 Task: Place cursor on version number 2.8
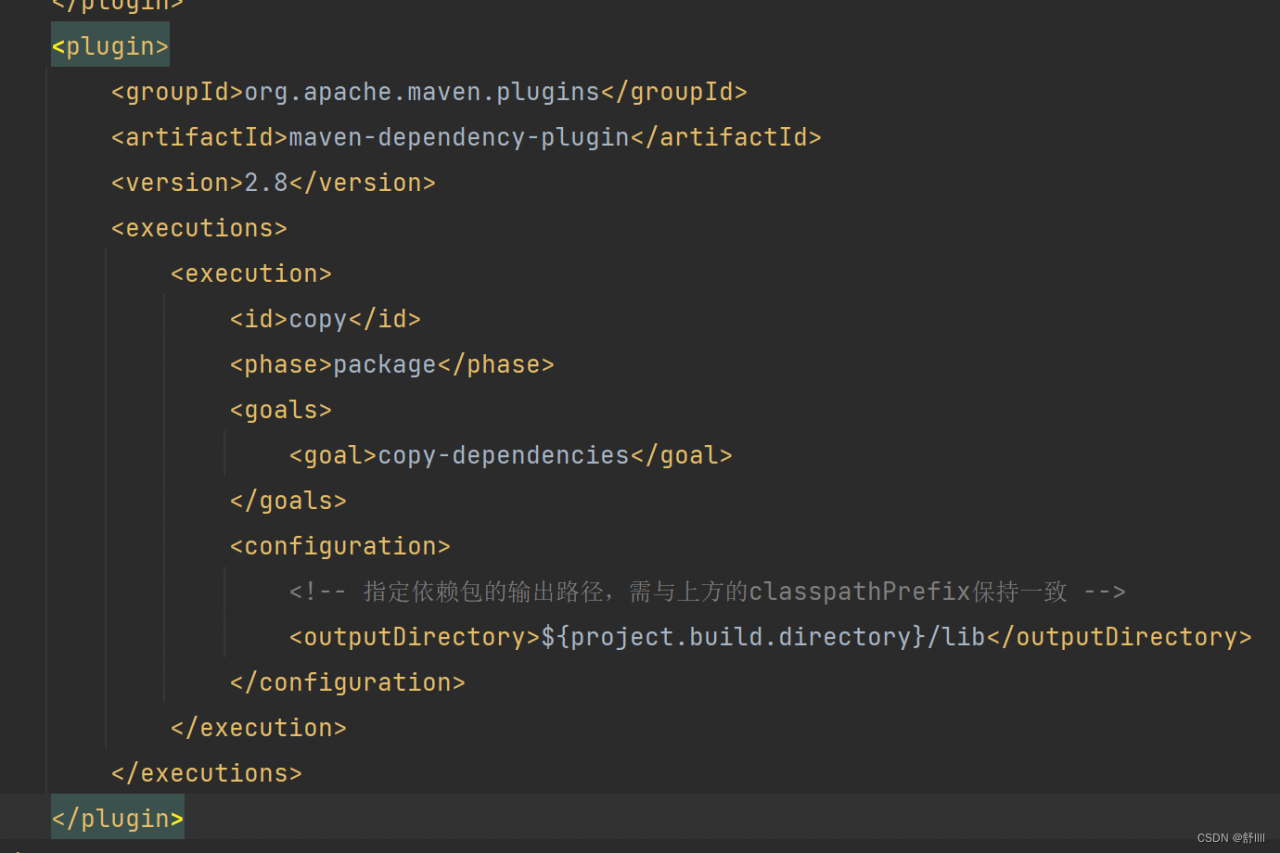(266, 183)
